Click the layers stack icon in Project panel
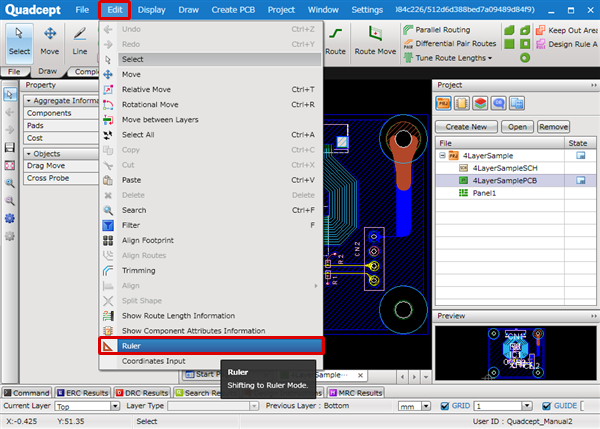 pyautogui.click(x=480, y=103)
